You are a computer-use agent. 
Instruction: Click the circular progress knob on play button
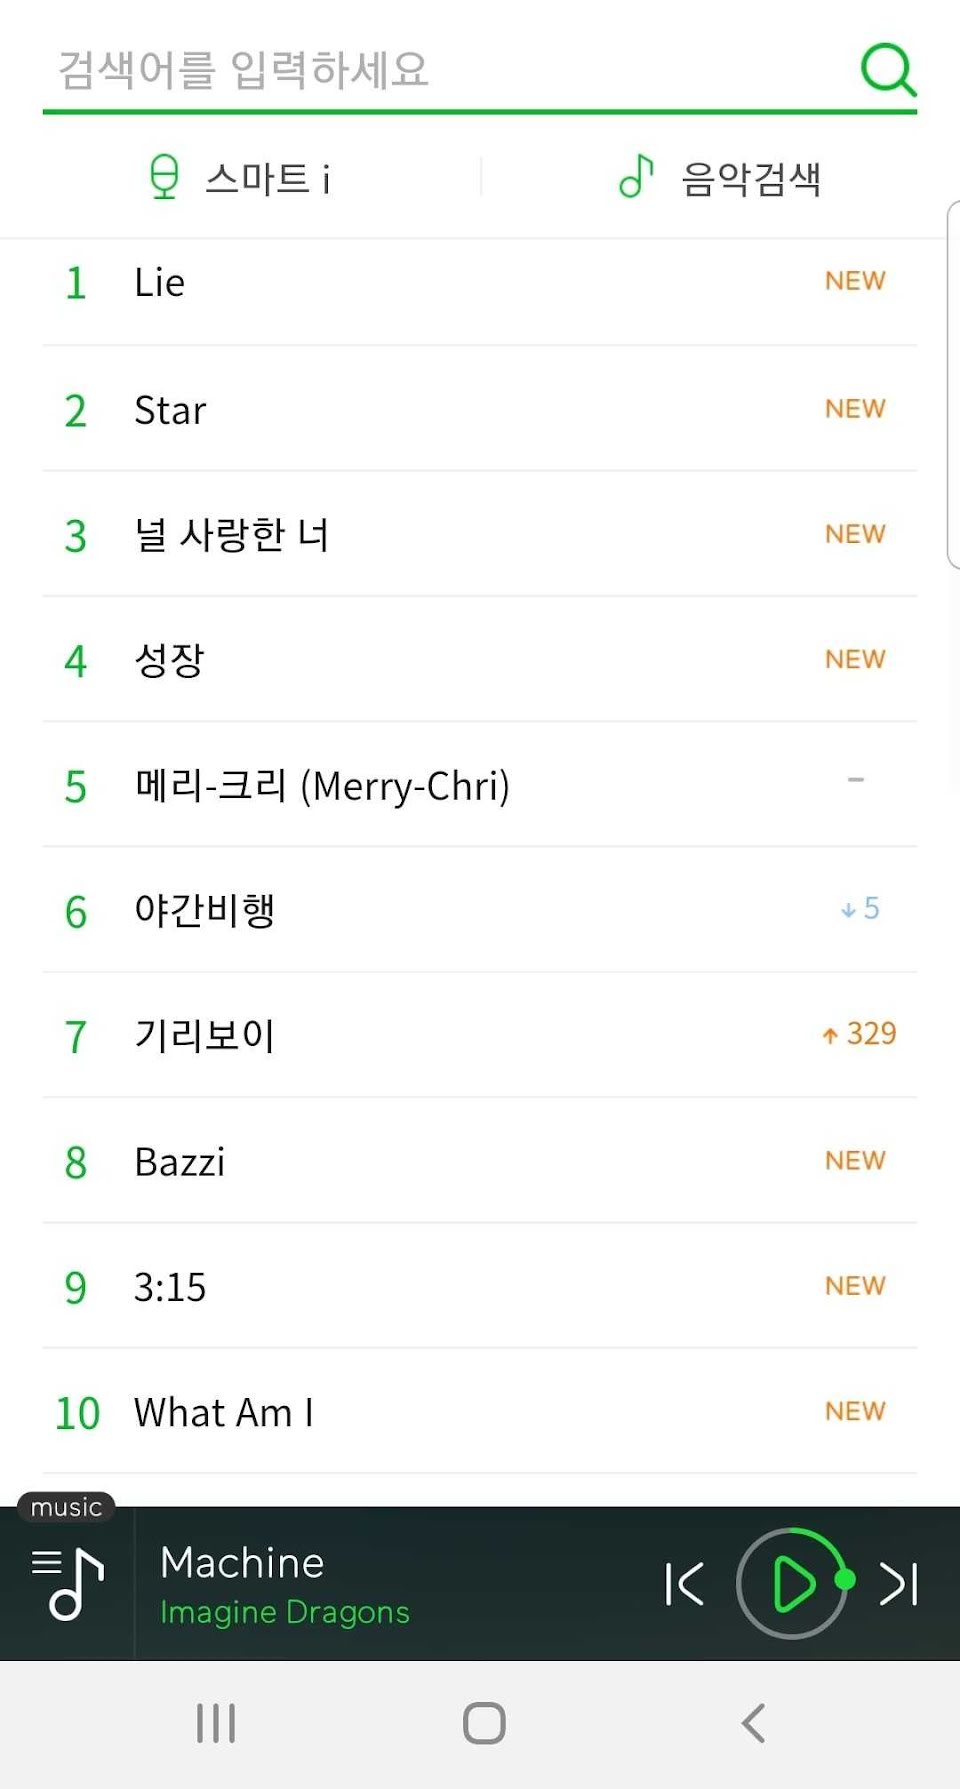coord(845,1579)
